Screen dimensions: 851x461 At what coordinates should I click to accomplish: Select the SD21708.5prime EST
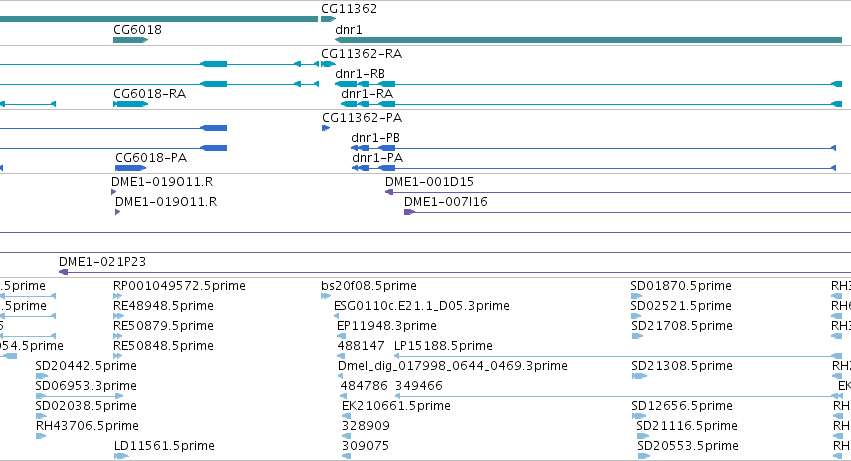(637, 336)
